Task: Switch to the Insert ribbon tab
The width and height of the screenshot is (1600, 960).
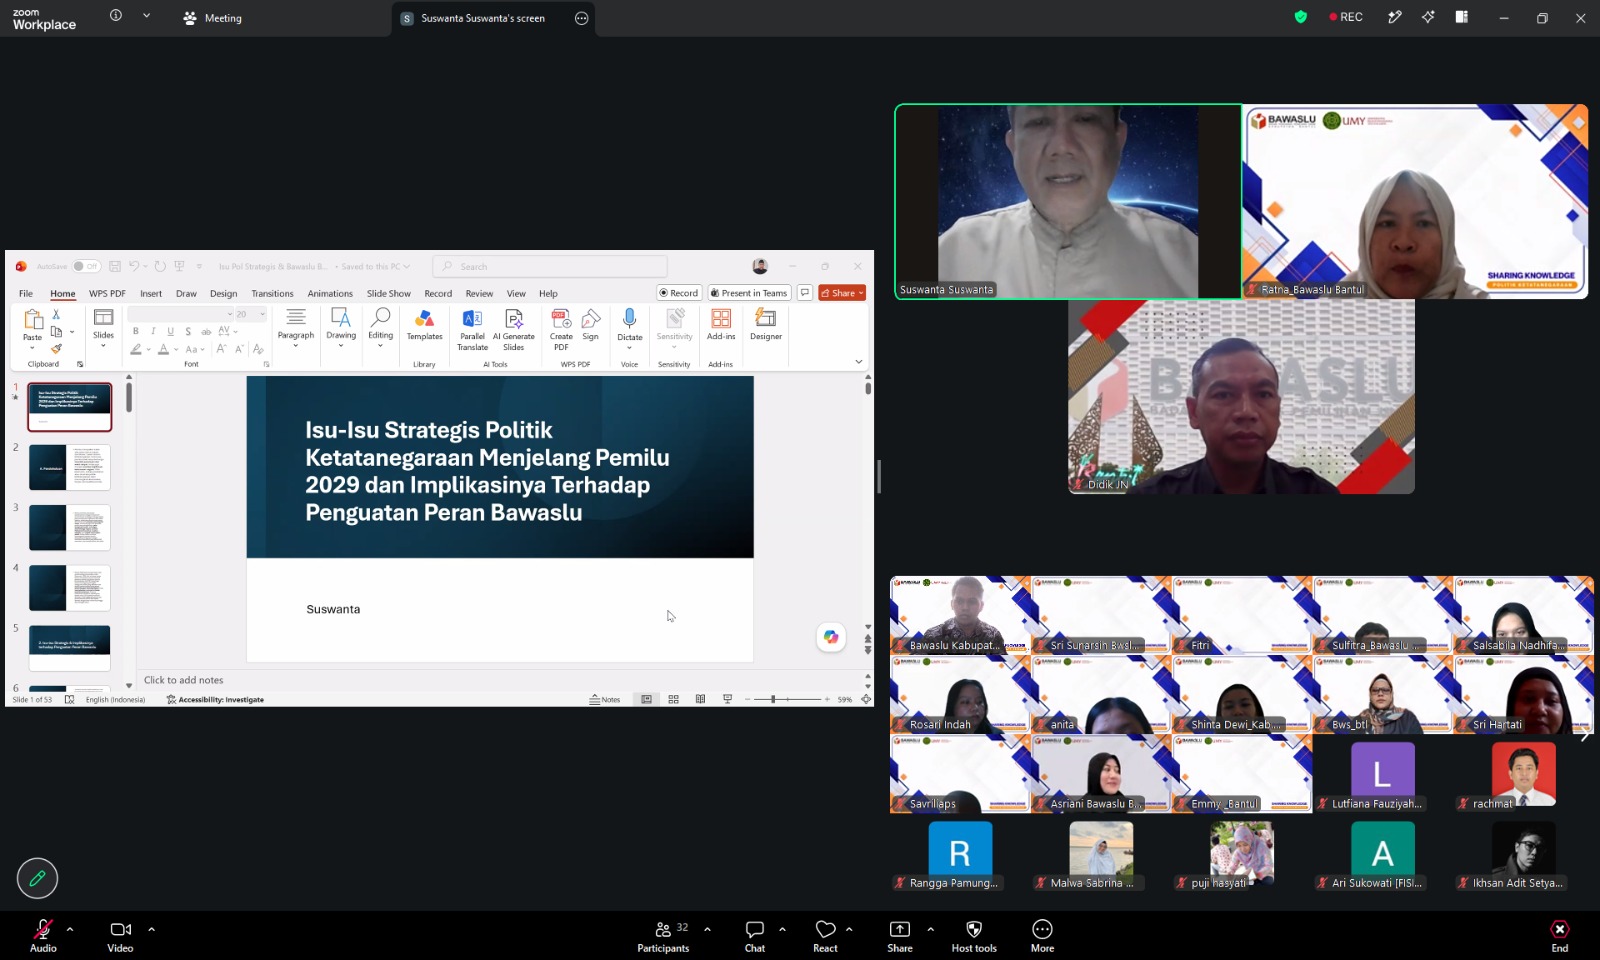Action: click(151, 294)
